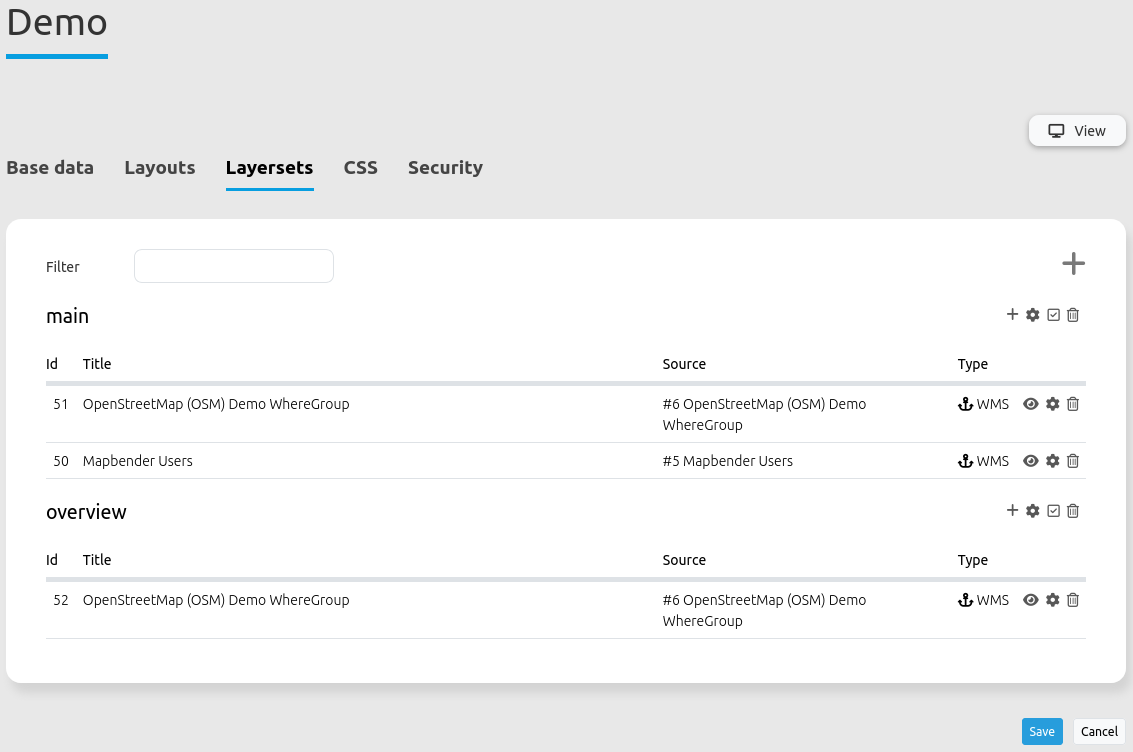Delete instance 52 in overview layerset
This screenshot has width=1133, height=752.
1073,600
